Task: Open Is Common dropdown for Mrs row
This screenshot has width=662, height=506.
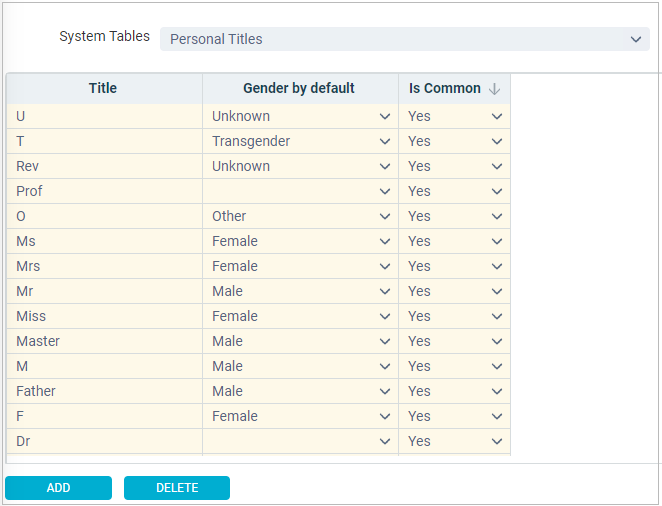Action: pyautogui.click(x=497, y=266)
